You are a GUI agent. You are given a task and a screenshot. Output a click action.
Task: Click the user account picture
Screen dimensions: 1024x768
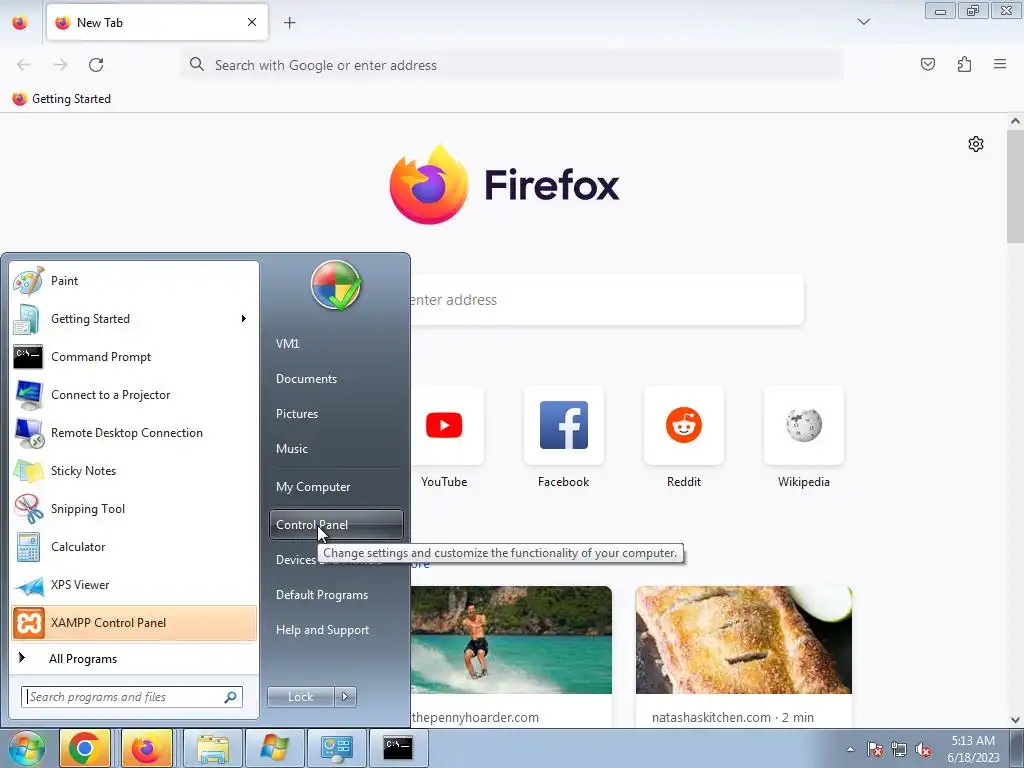336,285
